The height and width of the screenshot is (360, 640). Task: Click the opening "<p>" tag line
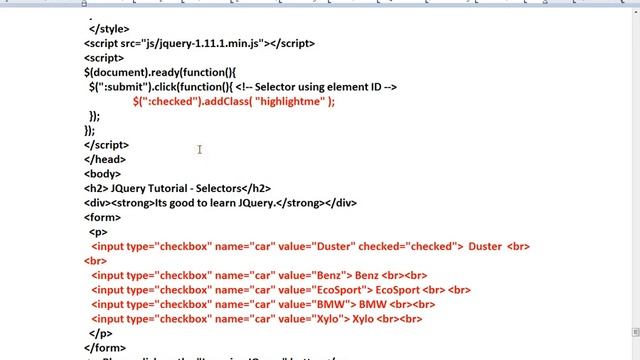(x=98, y=232)
